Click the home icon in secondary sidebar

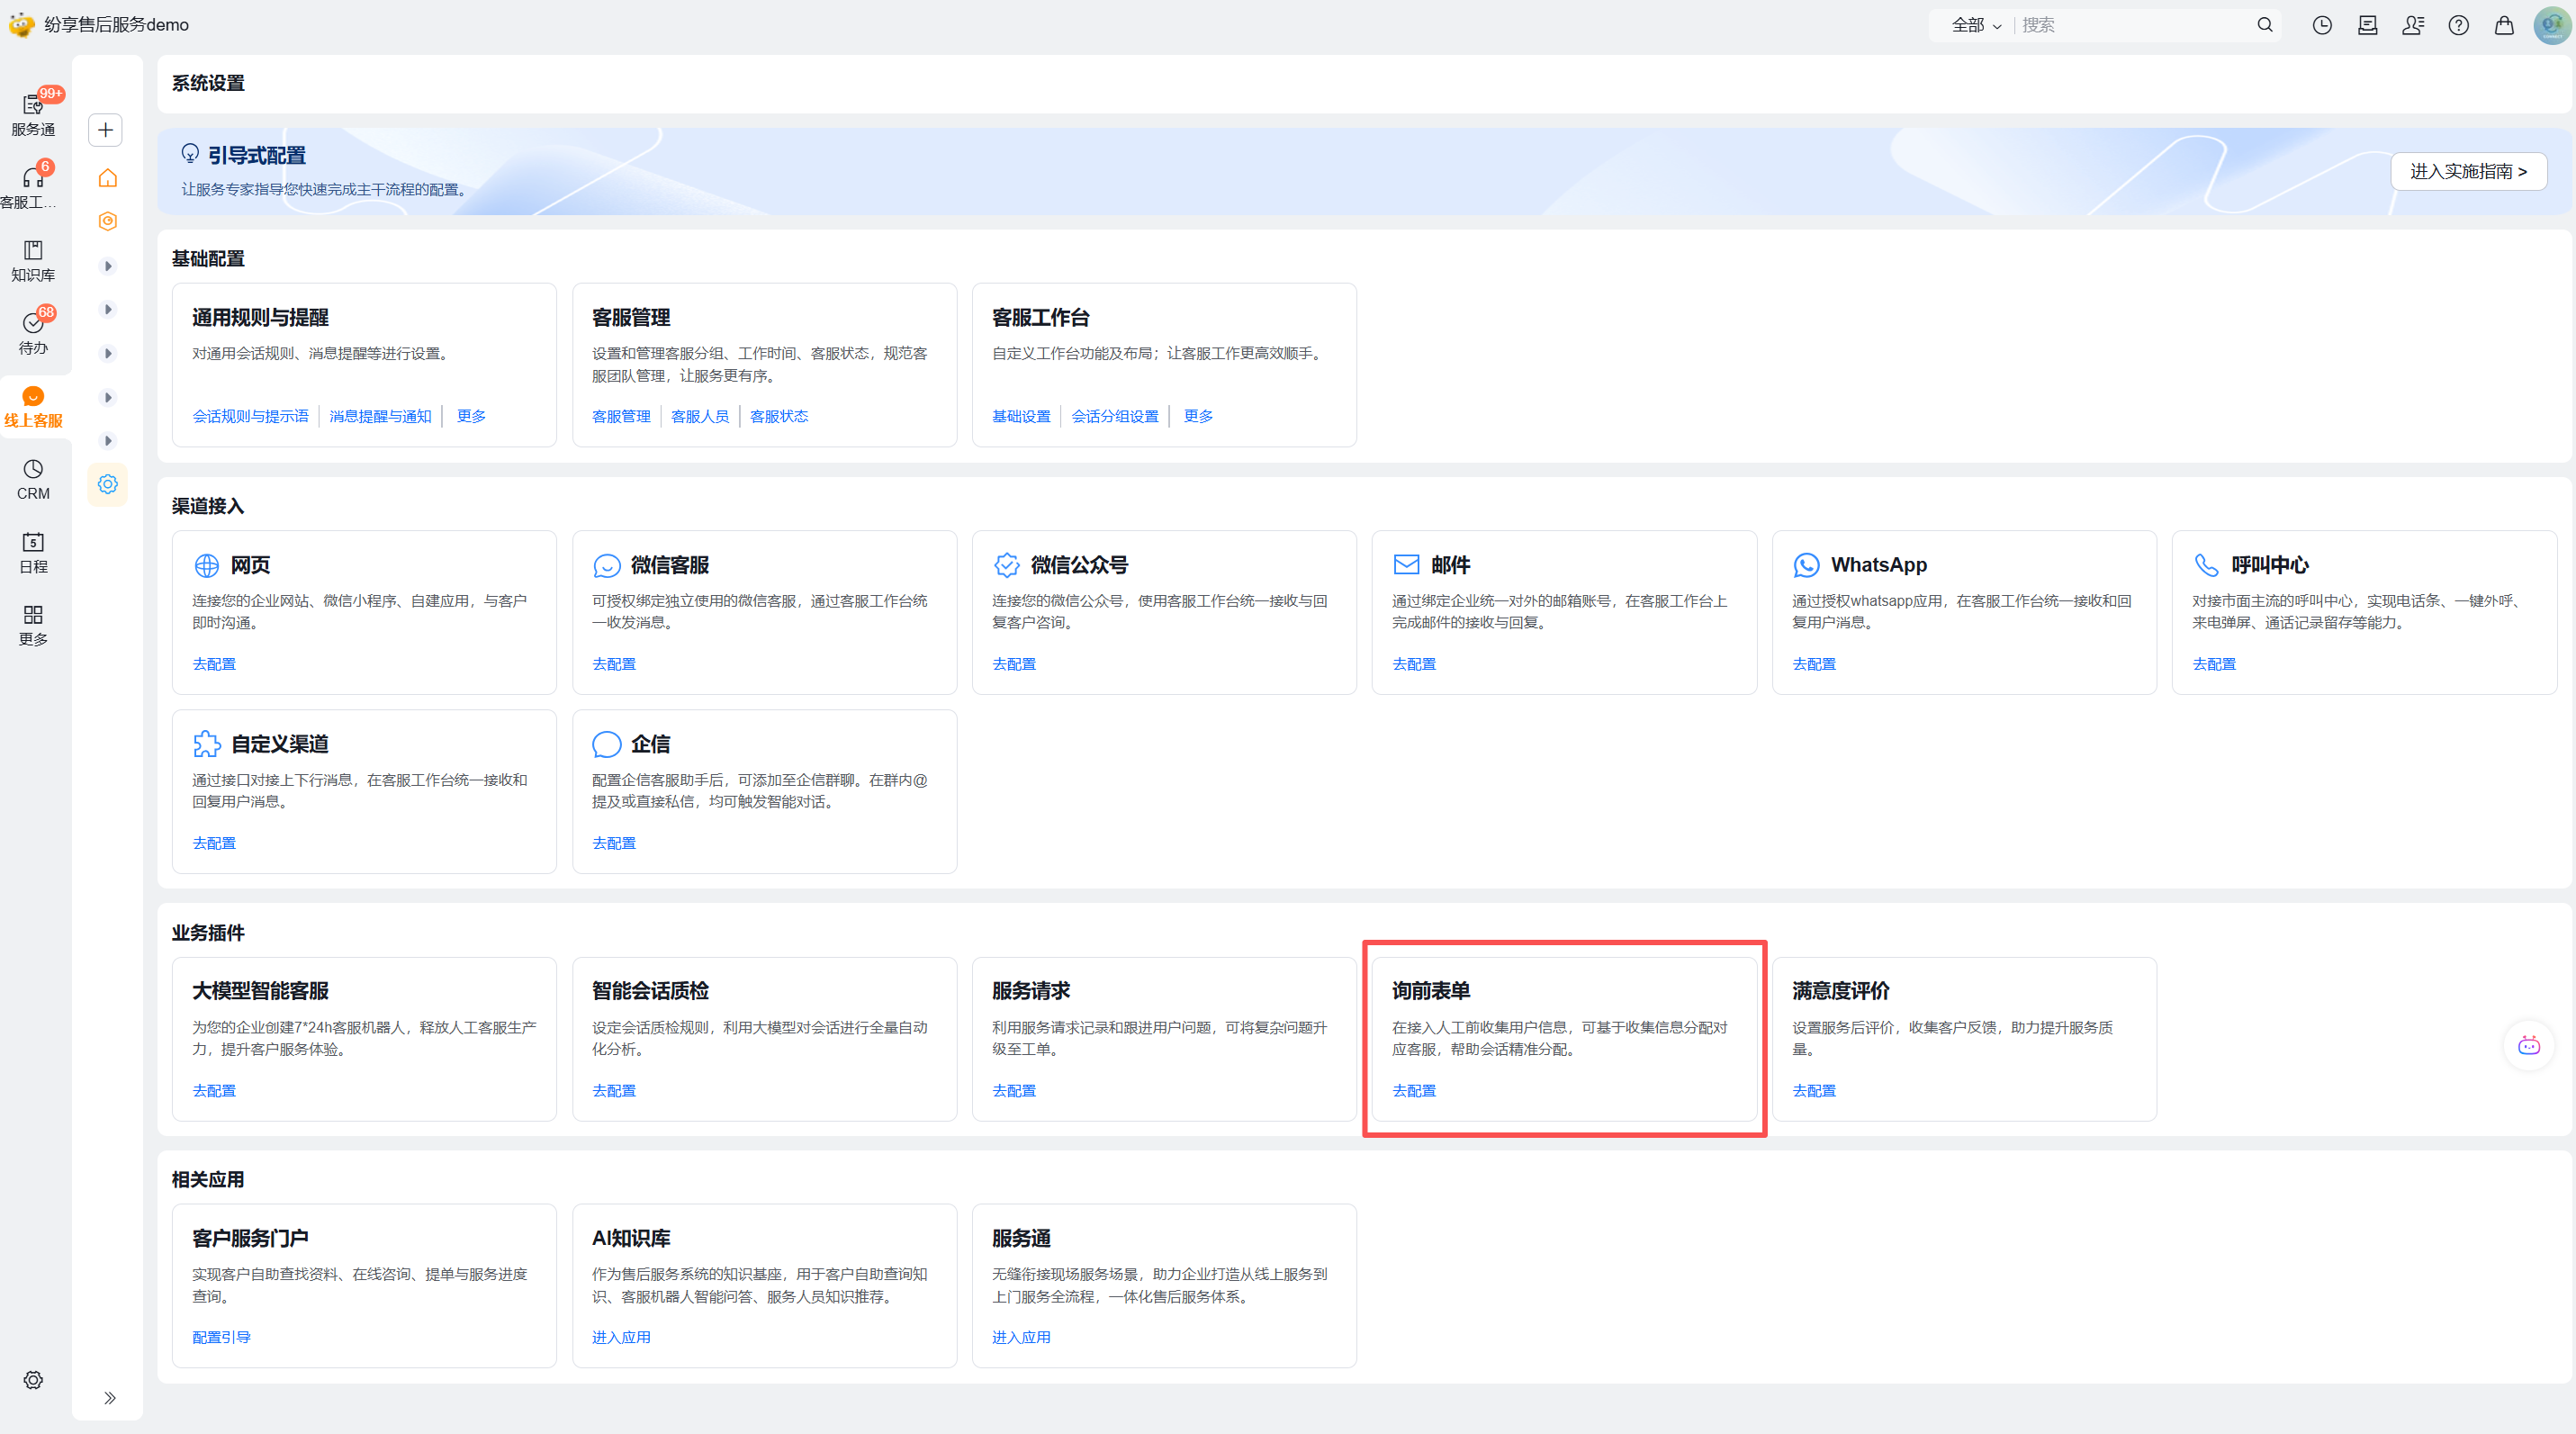coord(107,178)
